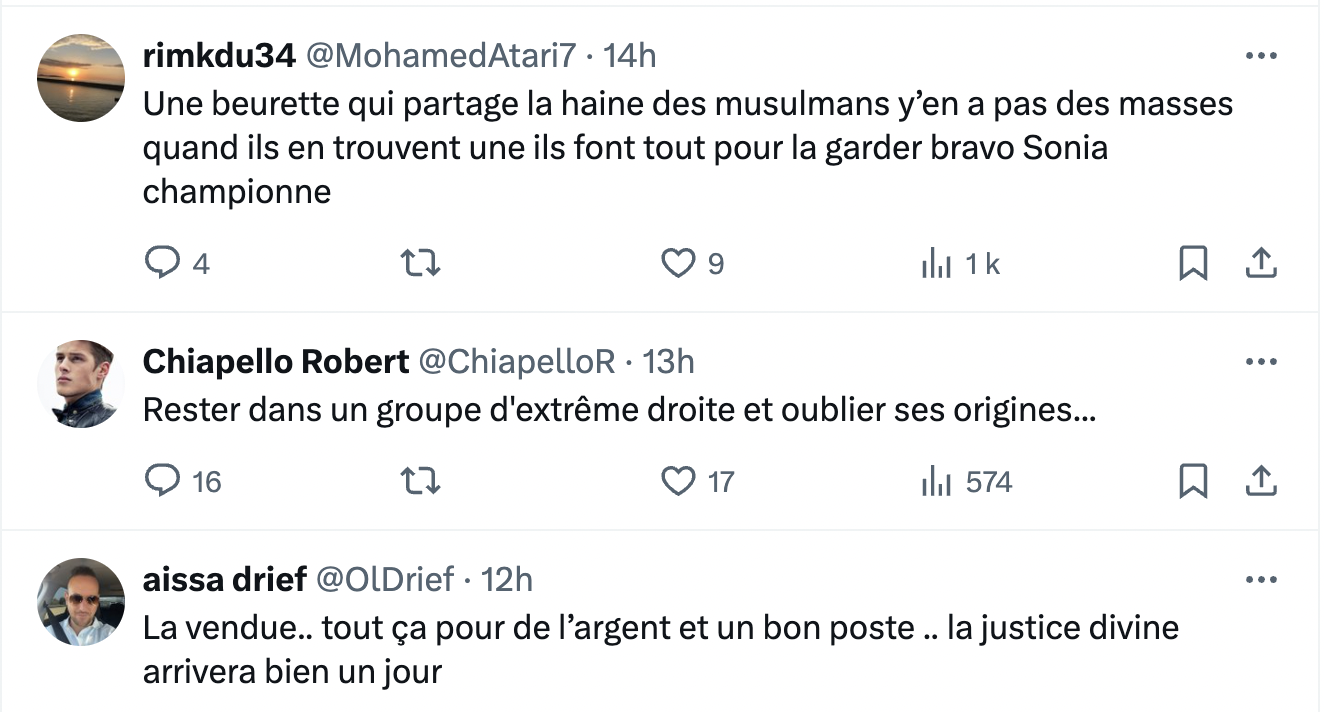Open the 13h timestamp link
The width and height of the screenshot is (1324, 712).
(668, 361)
